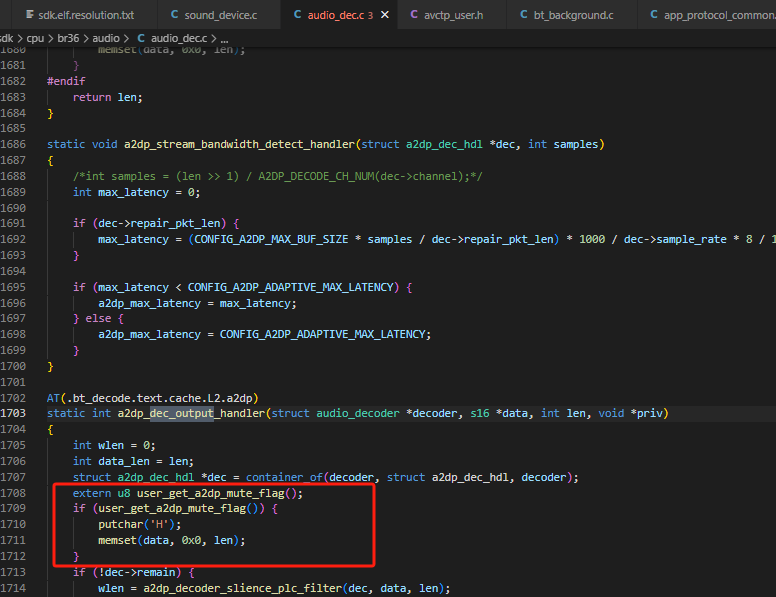Click the text file icon on sdk.elf.resolution.txt tab
Image resolution: width=776 pixels, height=597 pixels.
30,15
